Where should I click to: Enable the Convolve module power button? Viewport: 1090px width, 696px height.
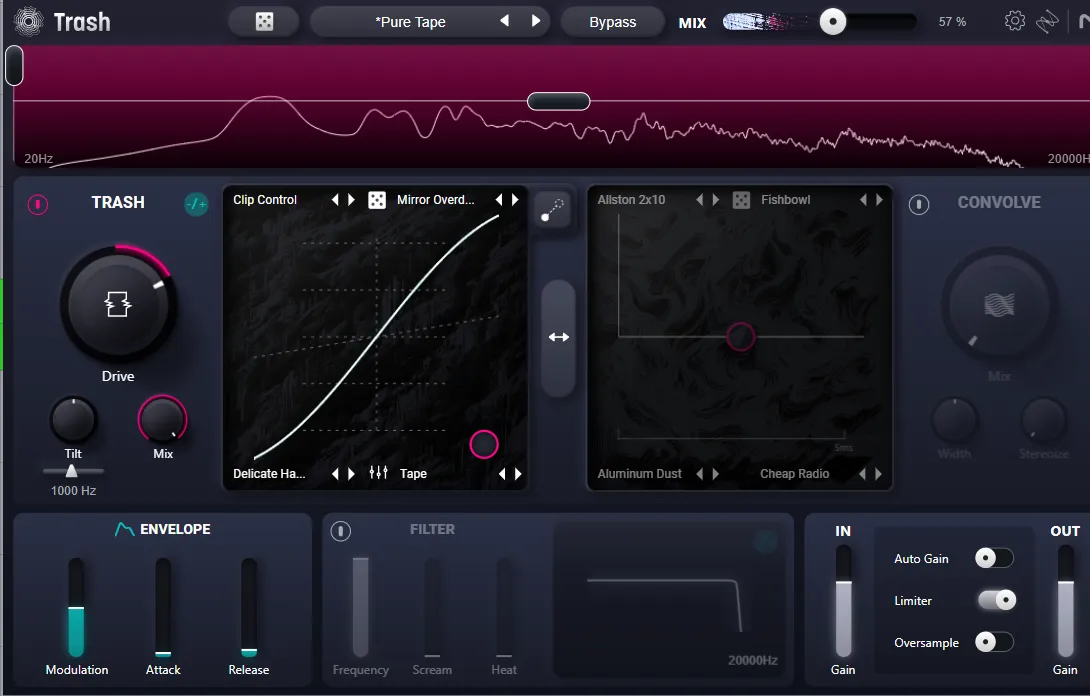[919, 204]
